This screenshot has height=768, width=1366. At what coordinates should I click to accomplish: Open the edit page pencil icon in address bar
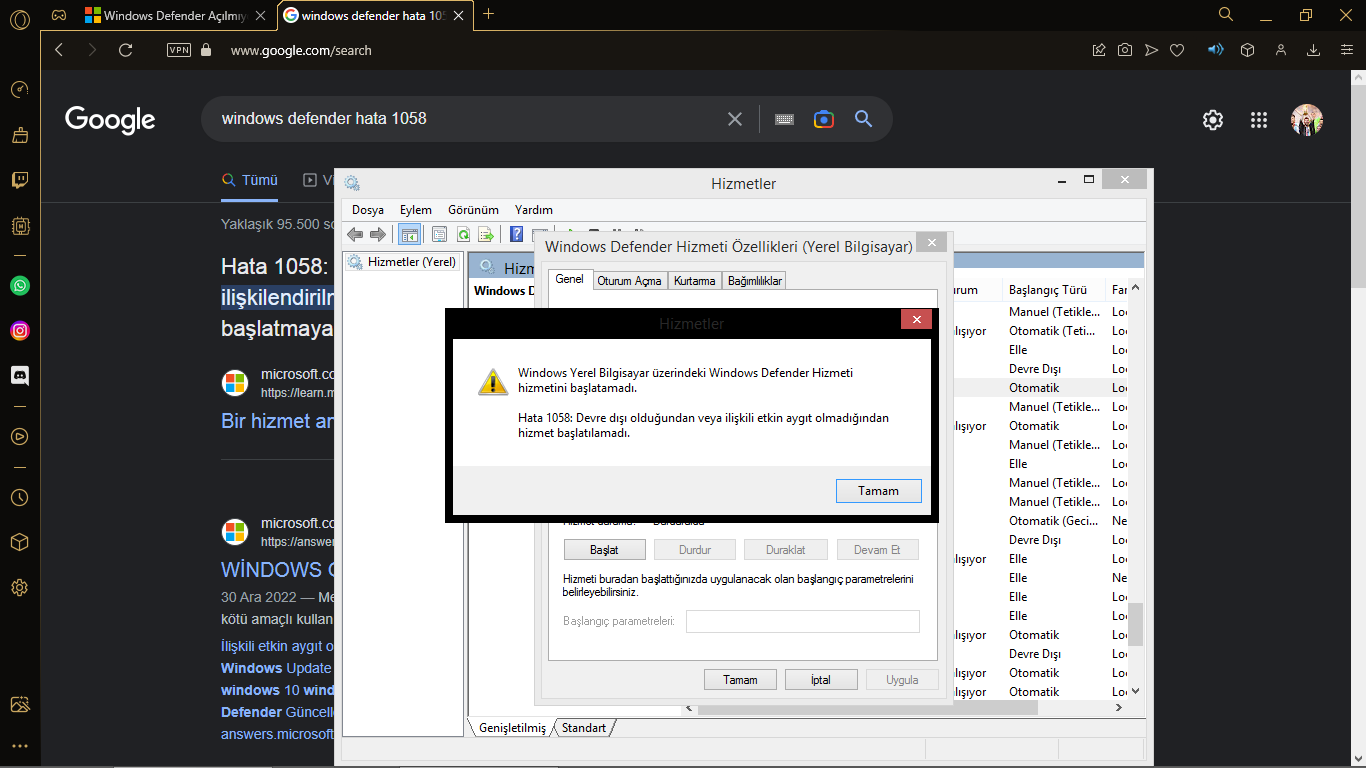pyautogui.click(x=1099, y=50)
